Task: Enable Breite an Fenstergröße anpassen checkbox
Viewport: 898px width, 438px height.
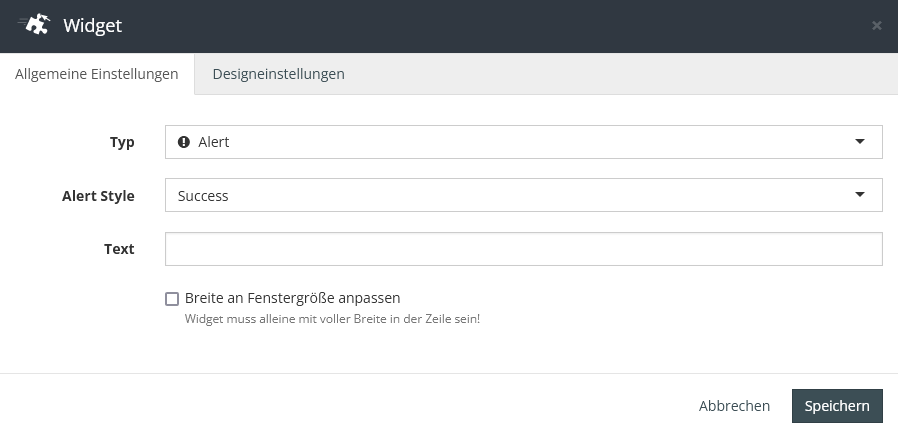Action: tap(172, 298)
